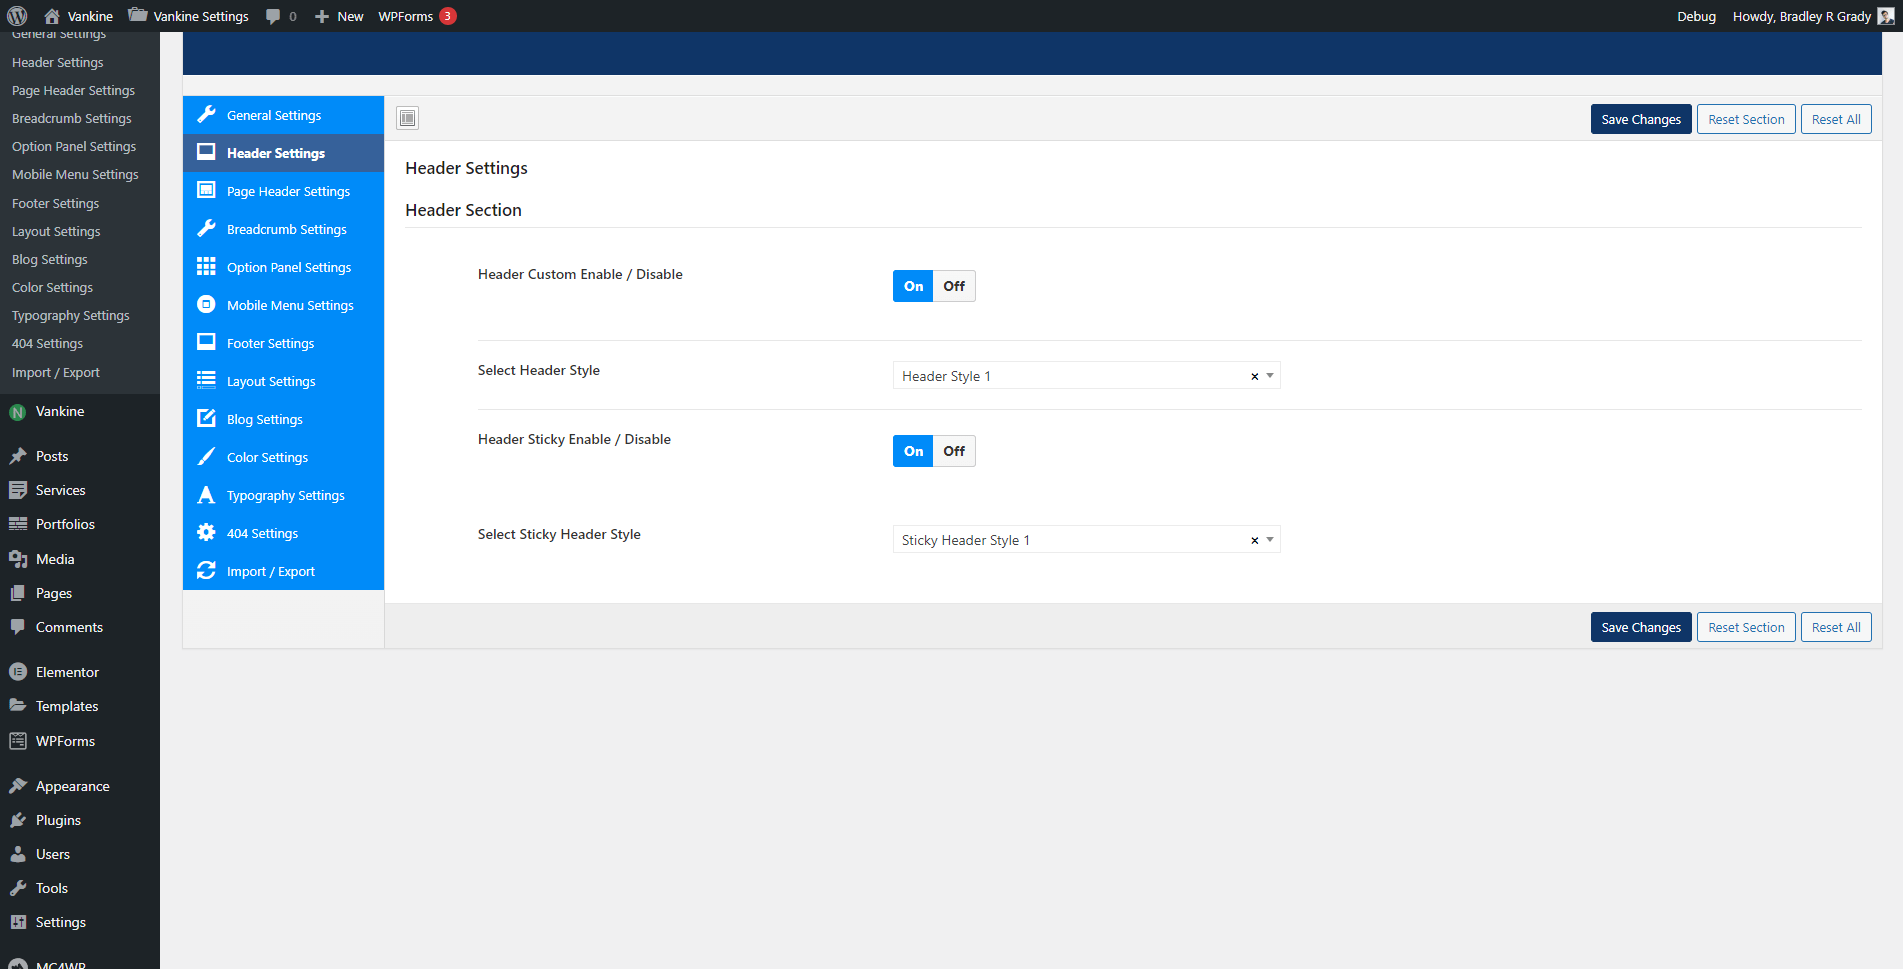Image resolution: width=1903 pixels, height=969 pixels.
Task: Click the top Save Changes button
Action: [x=1640, y=119]
